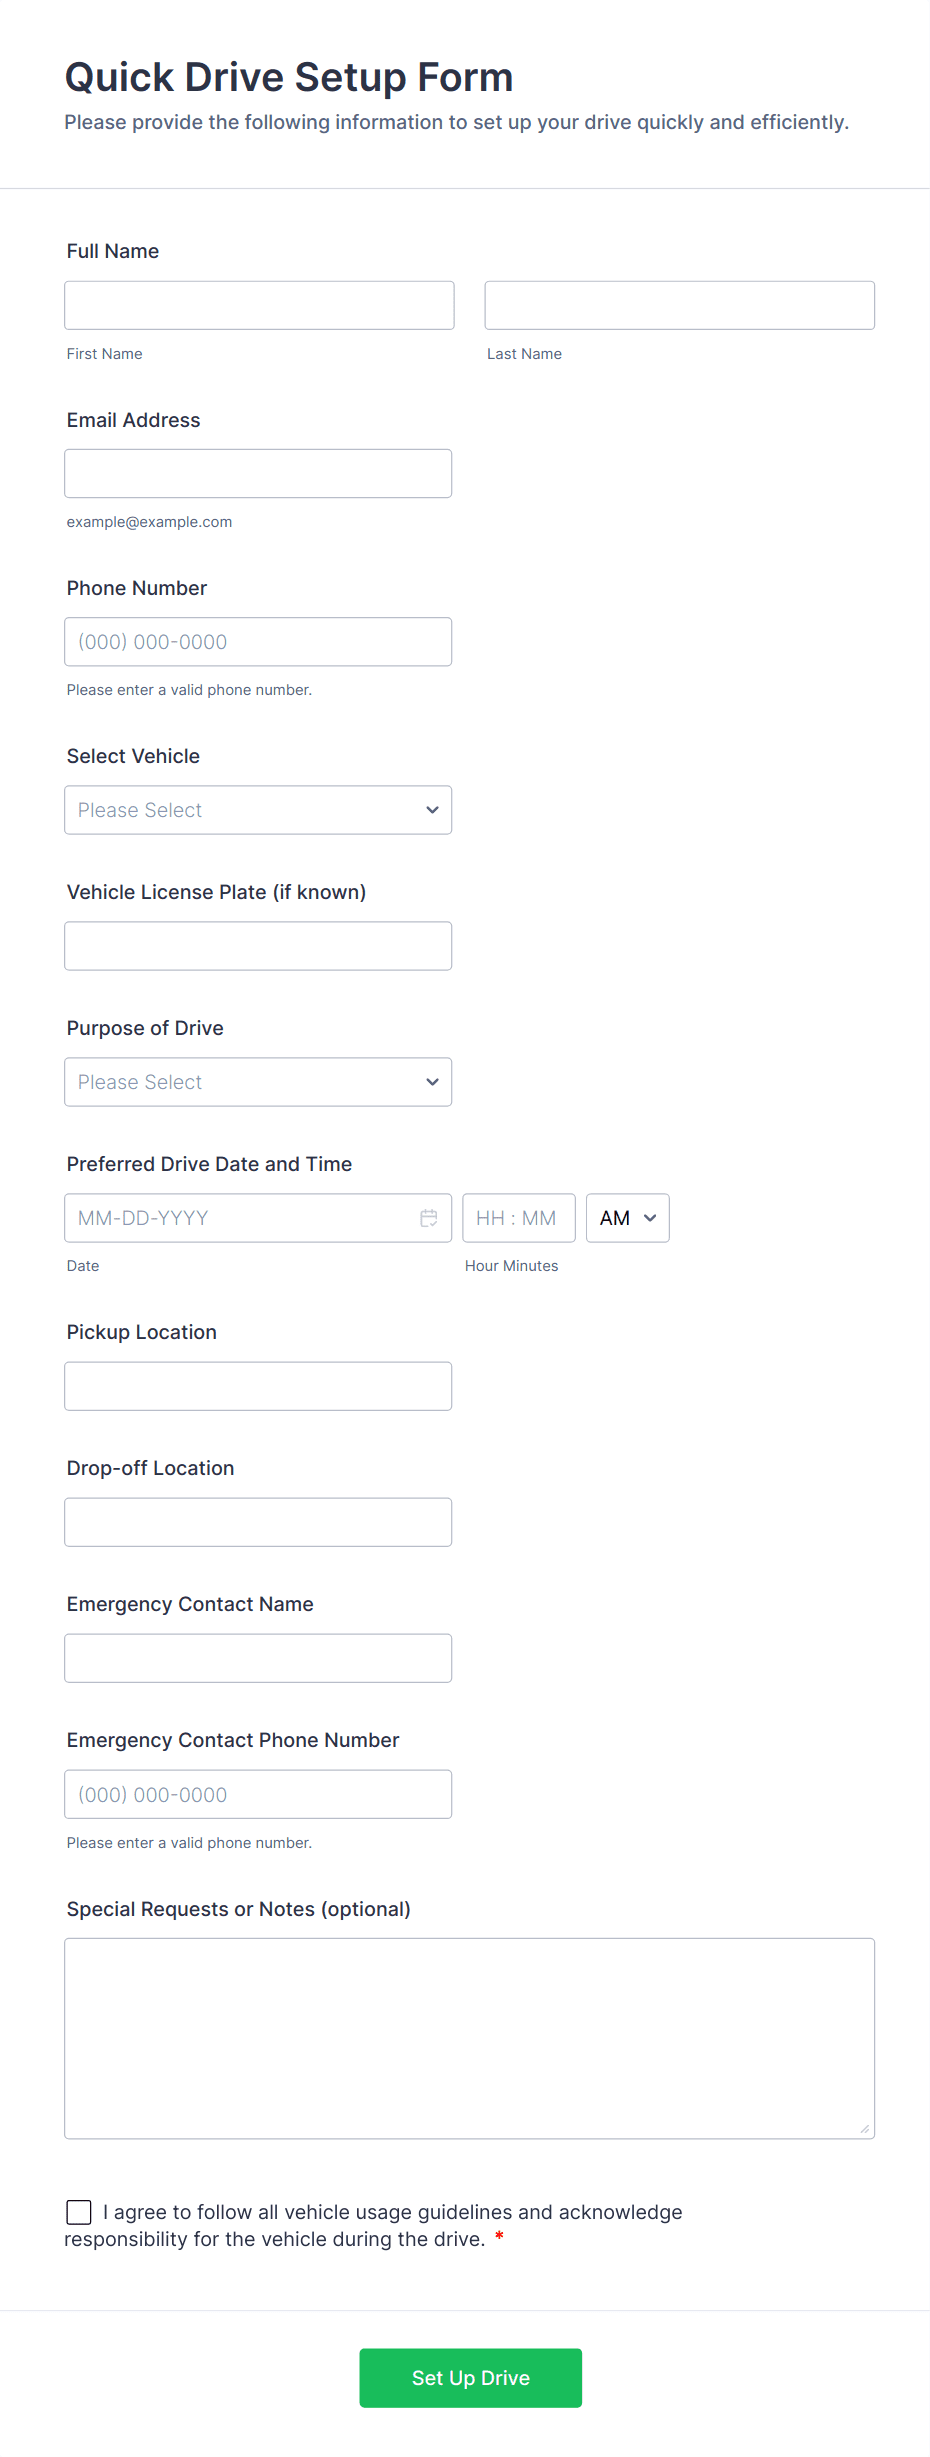Focus the MM-DD-YYYY date input

click(240, 1218)
